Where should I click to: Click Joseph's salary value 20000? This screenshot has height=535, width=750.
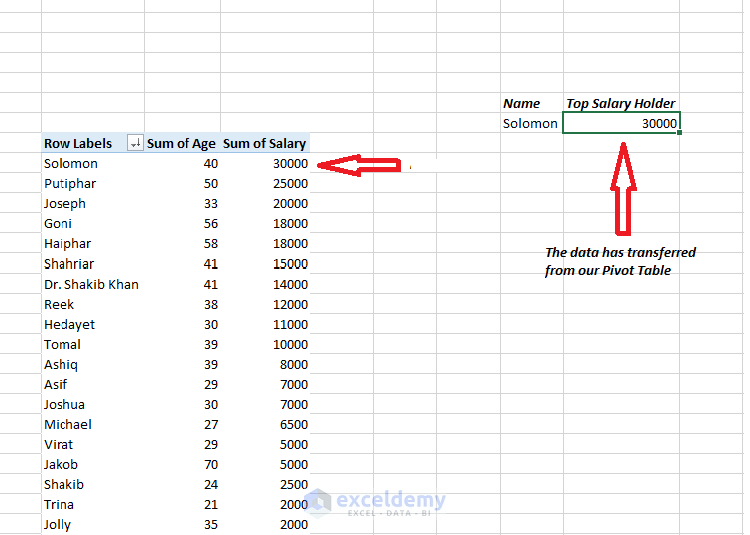point(290,204)
